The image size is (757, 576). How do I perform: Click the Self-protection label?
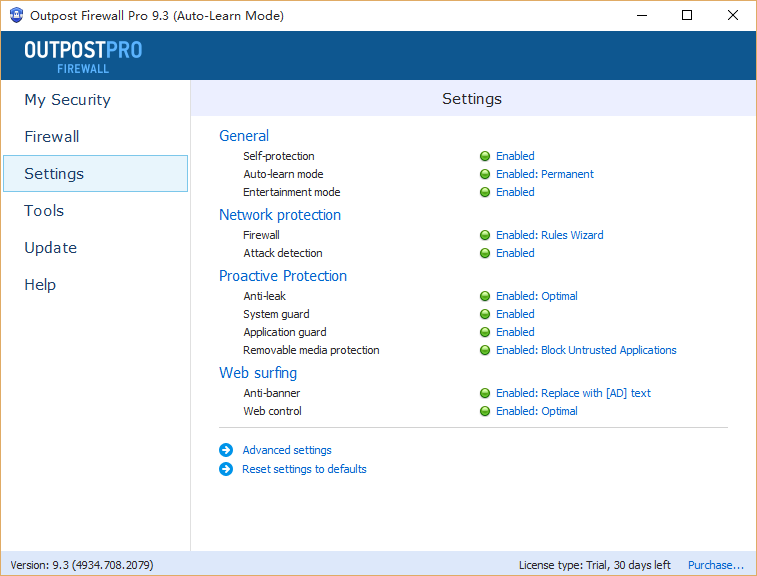coord(279,156)
